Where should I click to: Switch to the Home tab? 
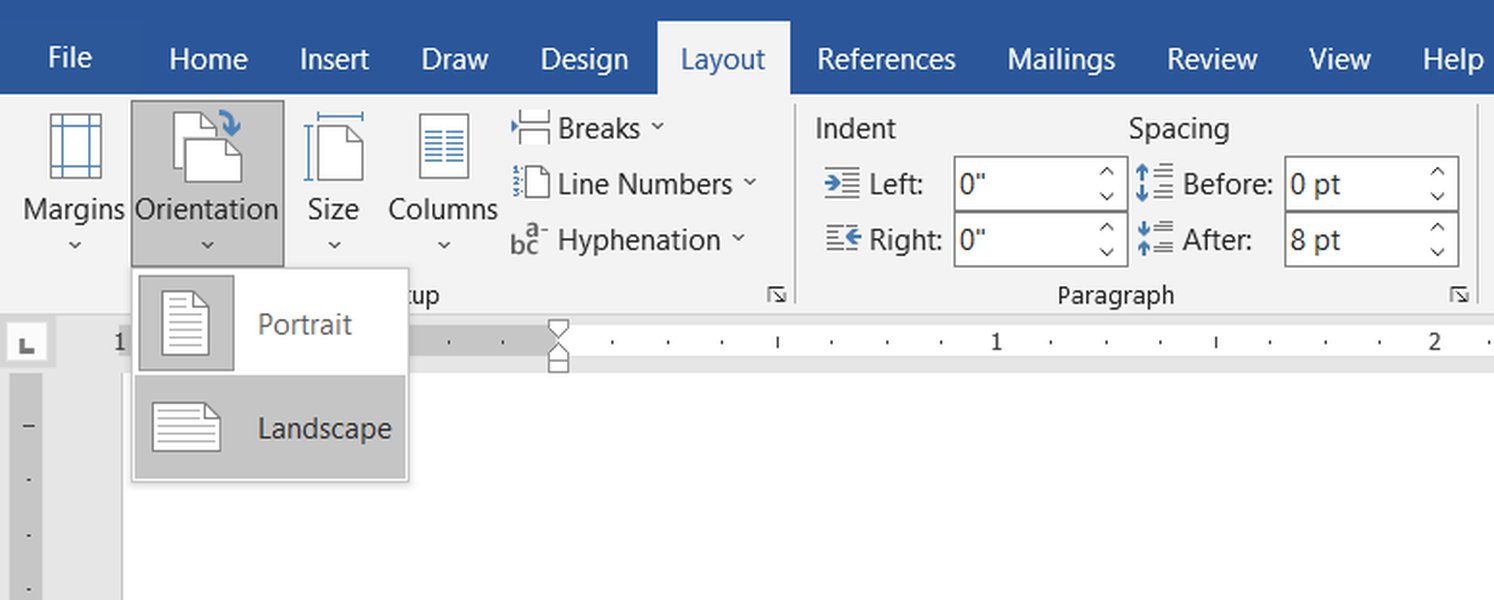(208, 59)
